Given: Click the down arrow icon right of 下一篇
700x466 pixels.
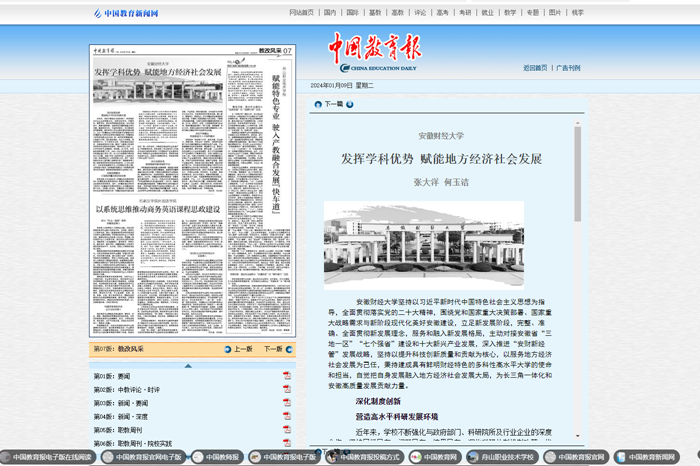Looking at the screenshot, I should (350, 104).
